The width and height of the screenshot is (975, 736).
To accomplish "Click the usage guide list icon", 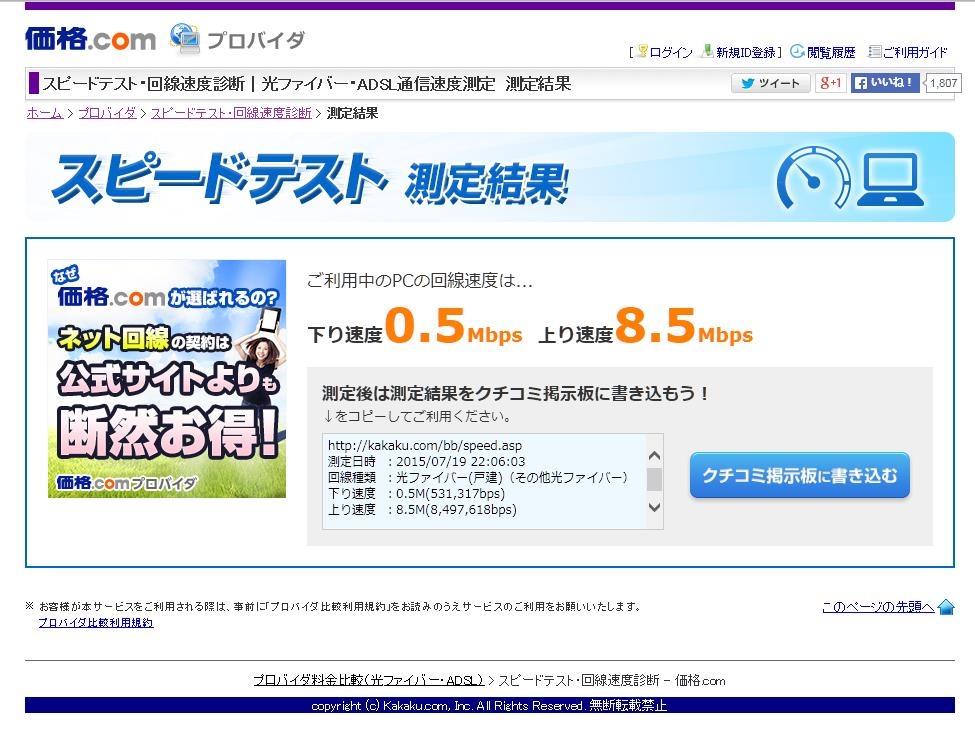I will 875,52.
